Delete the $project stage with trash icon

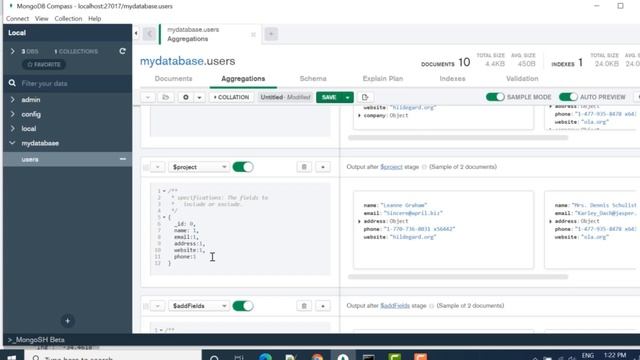point(304,167)
